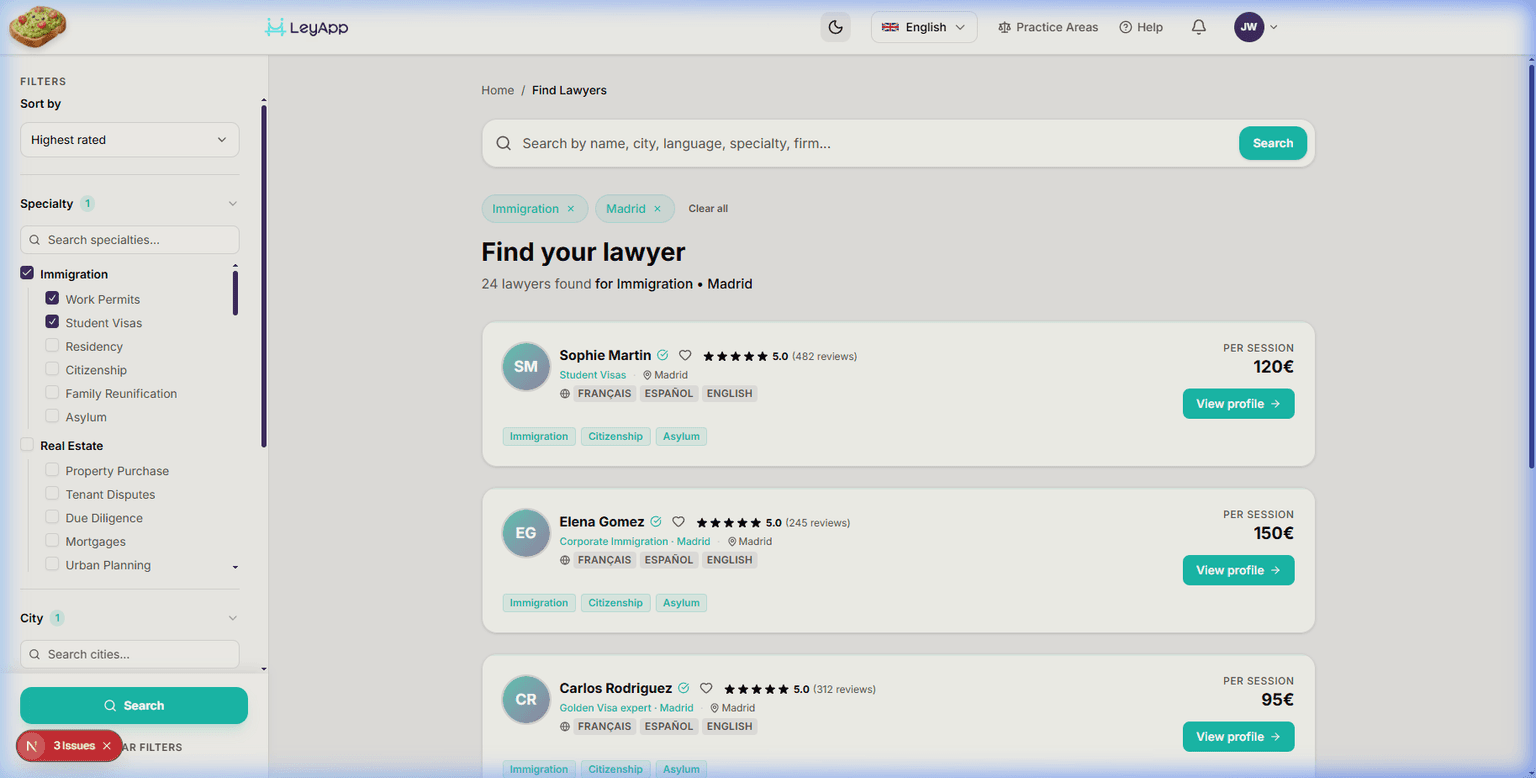Click the Help question mark icon
The image size is (1536, 778).
[x=1124, y=27]
